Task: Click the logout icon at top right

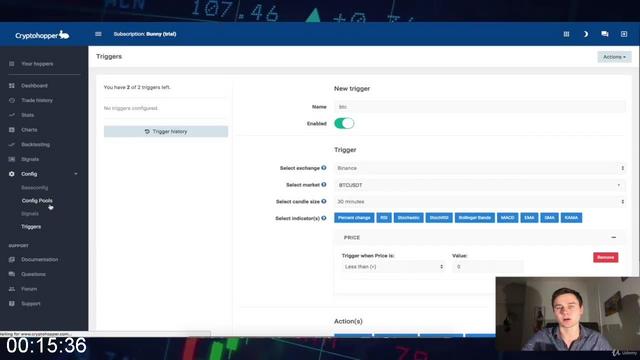Action: coord(624,34)
